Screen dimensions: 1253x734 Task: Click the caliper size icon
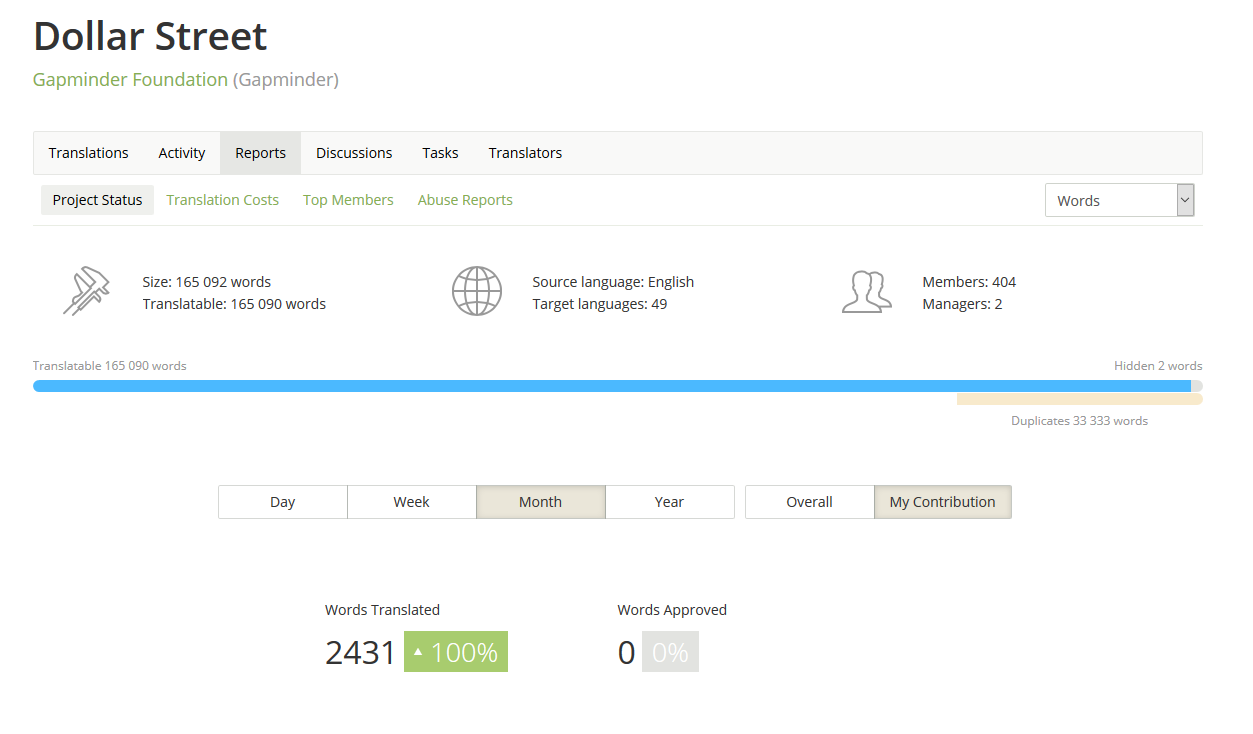click(86, 291)
